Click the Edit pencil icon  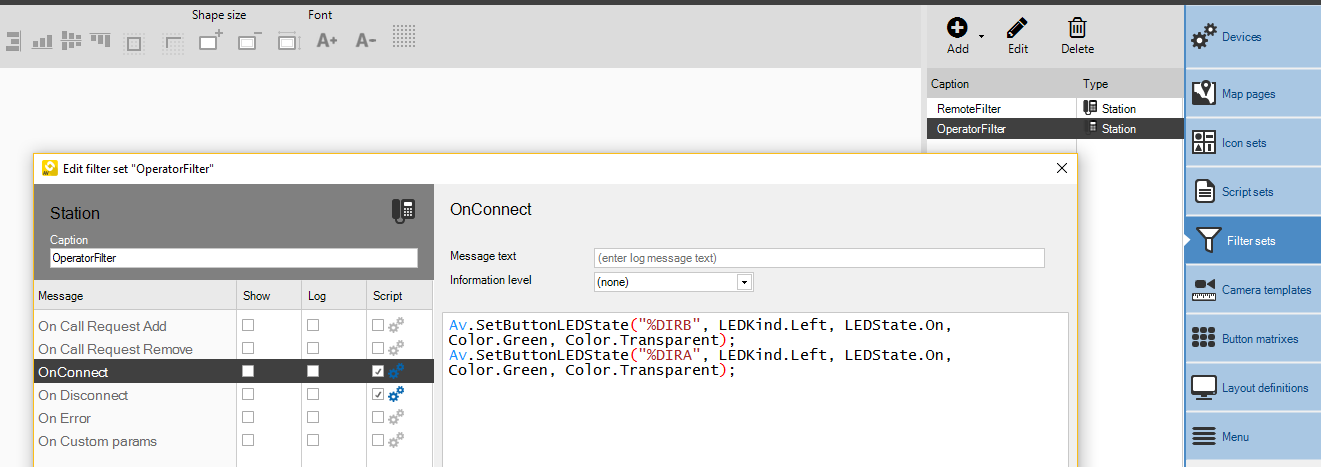tap(1017, 28)
